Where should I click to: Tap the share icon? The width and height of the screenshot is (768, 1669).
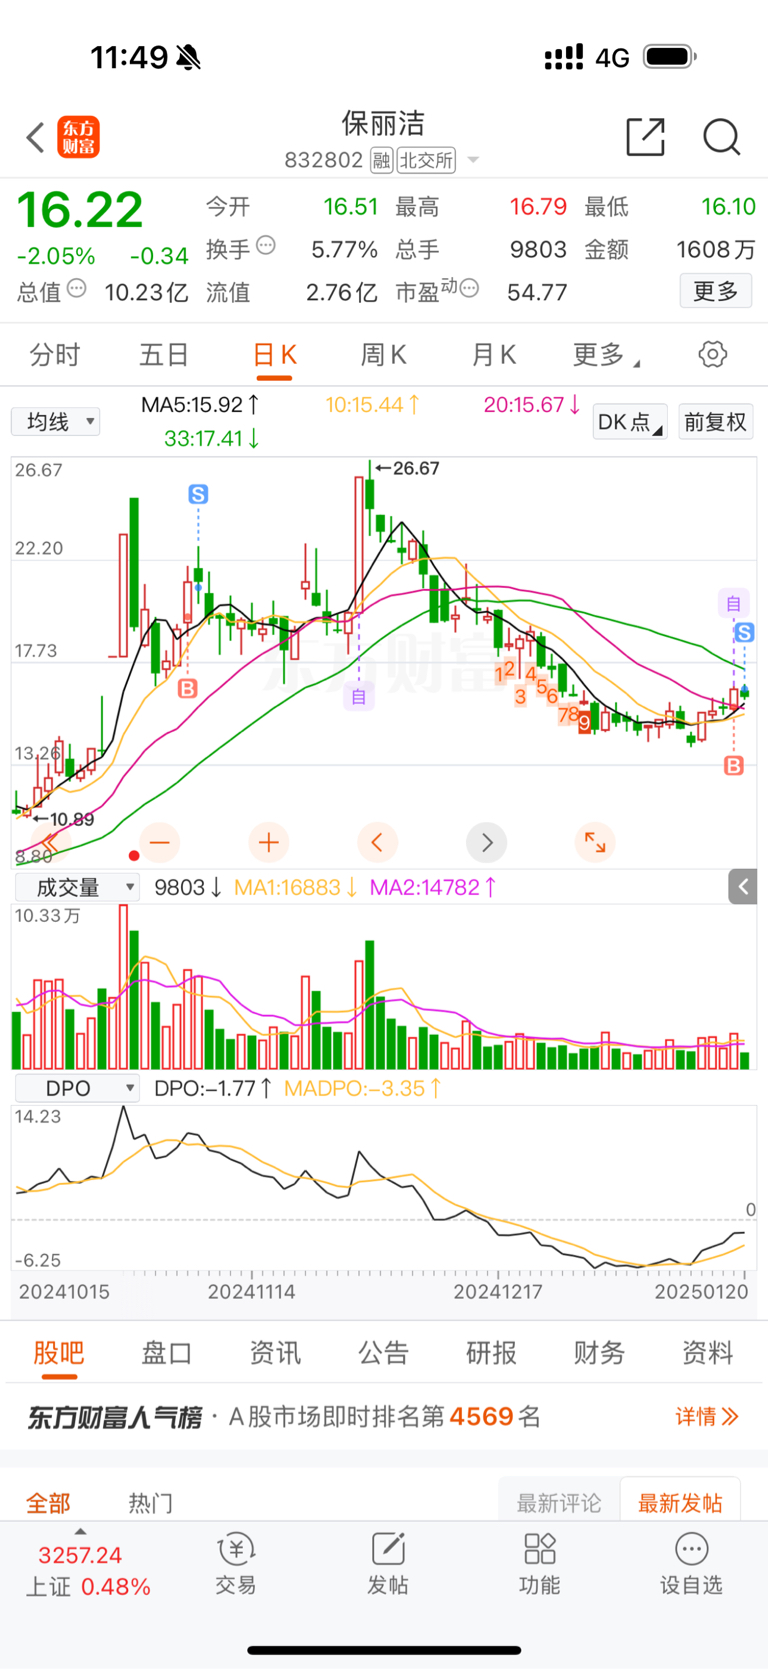646,137
